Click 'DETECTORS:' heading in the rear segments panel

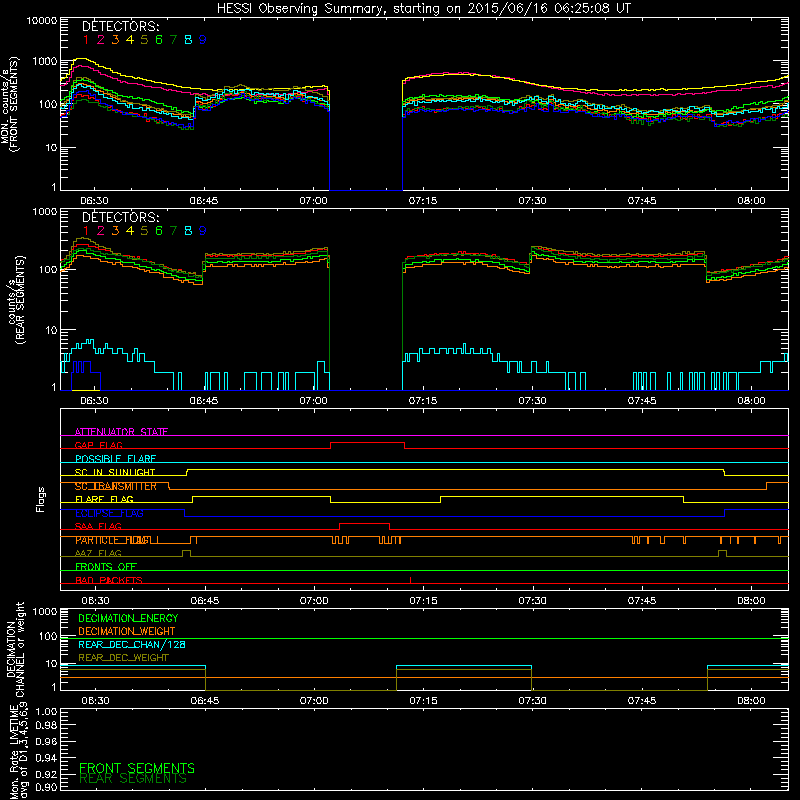tap(121, 217)
